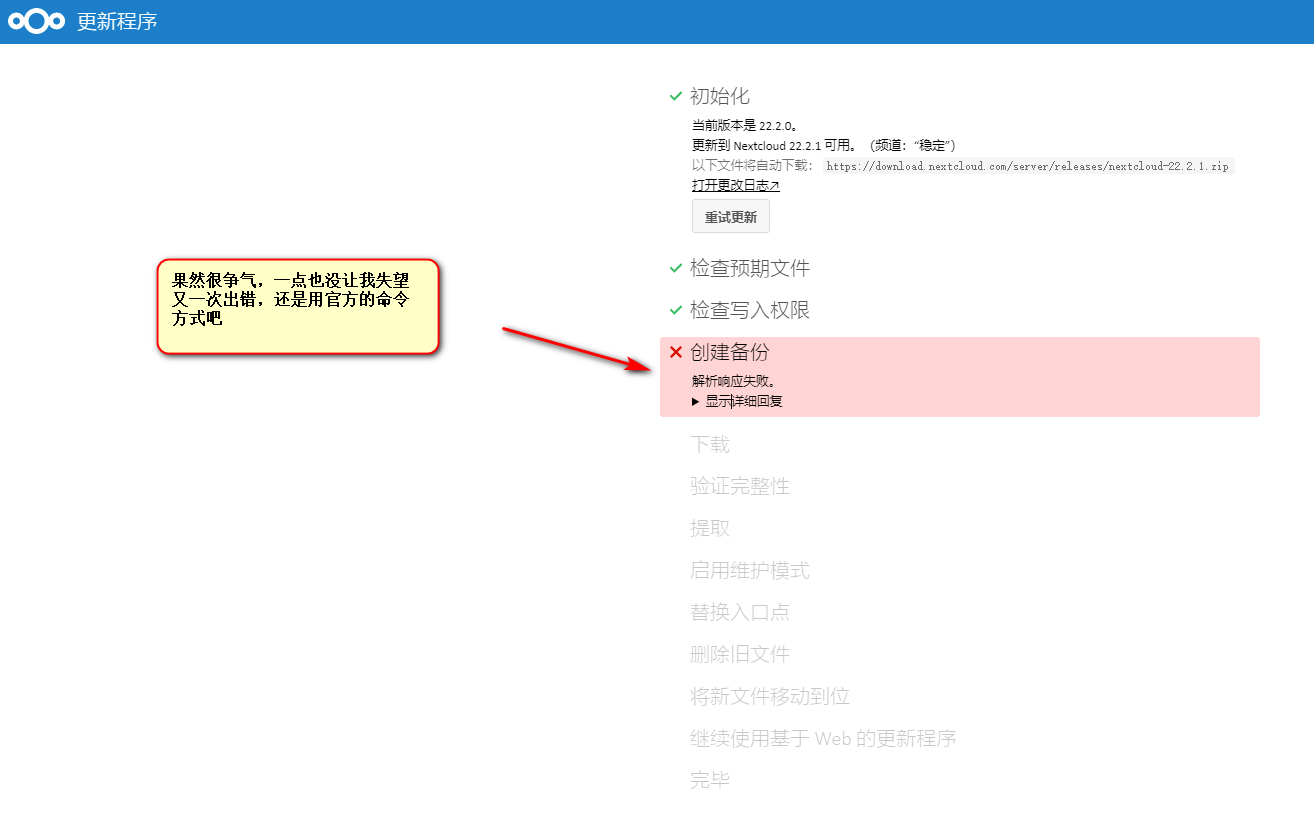
Task: Click the 解析响应失败 error message
Action: pyautogui.click(x=734, y=381)
